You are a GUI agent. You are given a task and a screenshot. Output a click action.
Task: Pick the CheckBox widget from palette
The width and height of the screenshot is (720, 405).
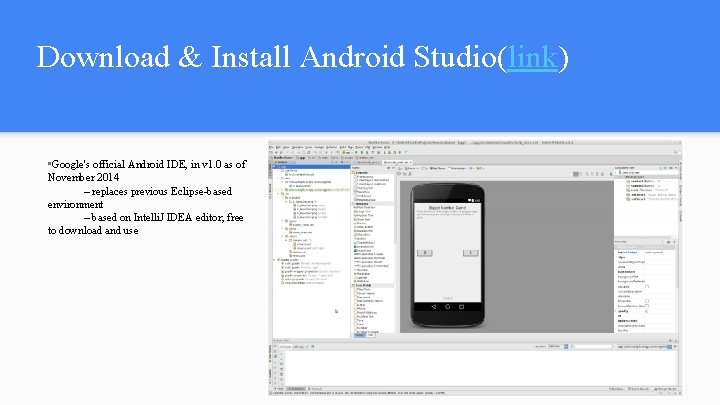click(362, 235)
